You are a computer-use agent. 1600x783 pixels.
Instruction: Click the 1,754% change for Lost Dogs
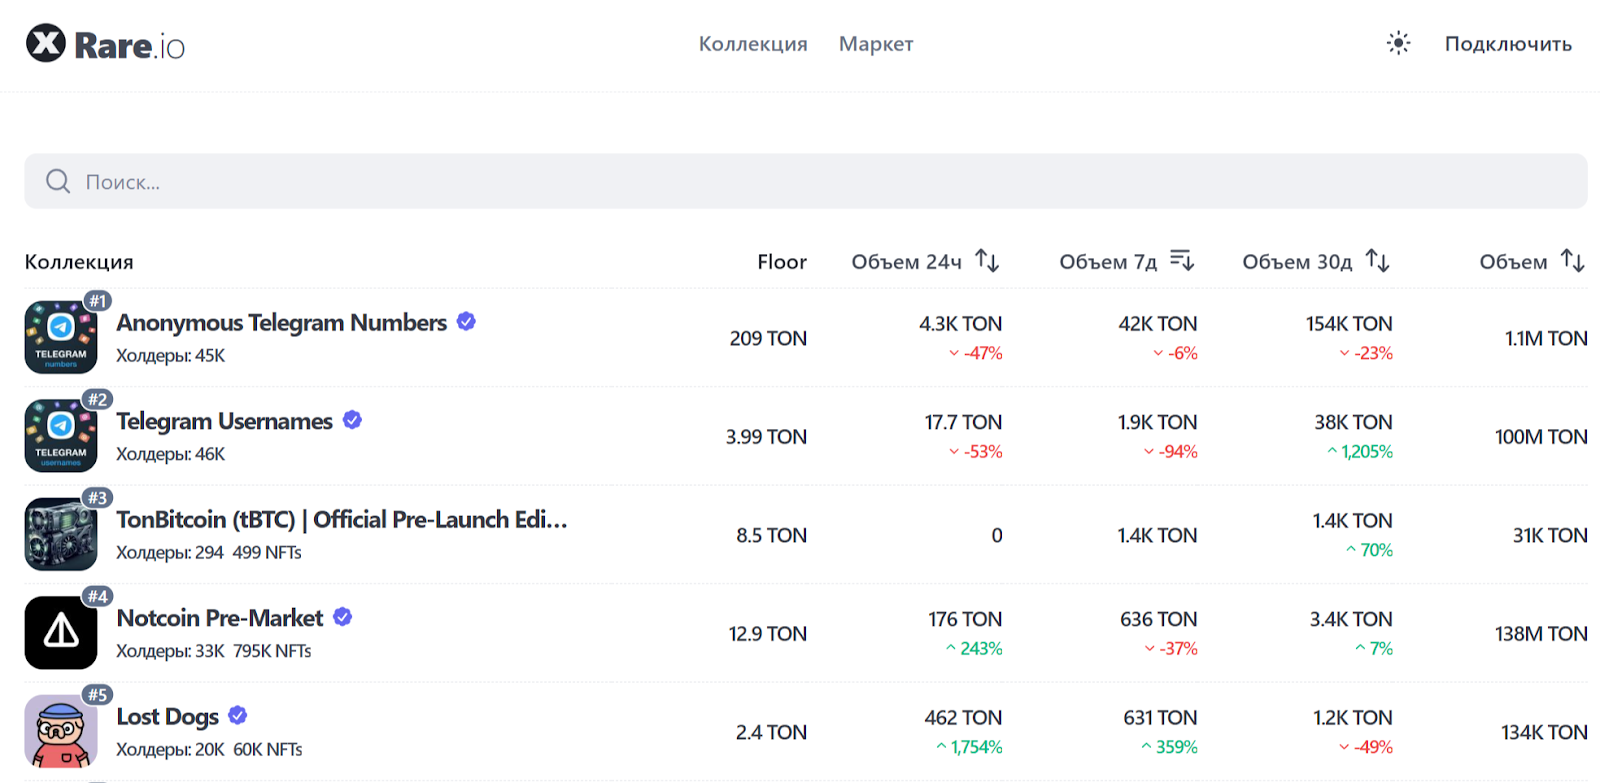pos(969,747)
